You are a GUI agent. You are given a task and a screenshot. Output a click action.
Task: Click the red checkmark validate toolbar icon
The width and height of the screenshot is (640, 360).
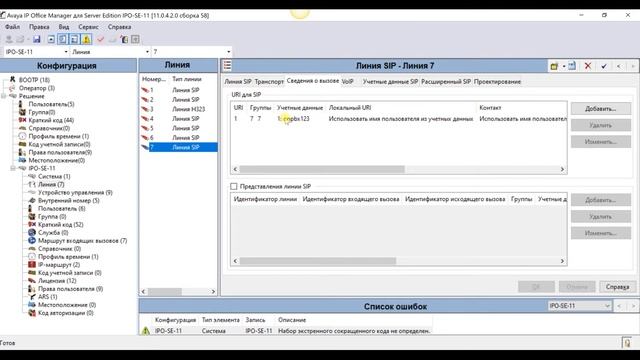[100, 39]
